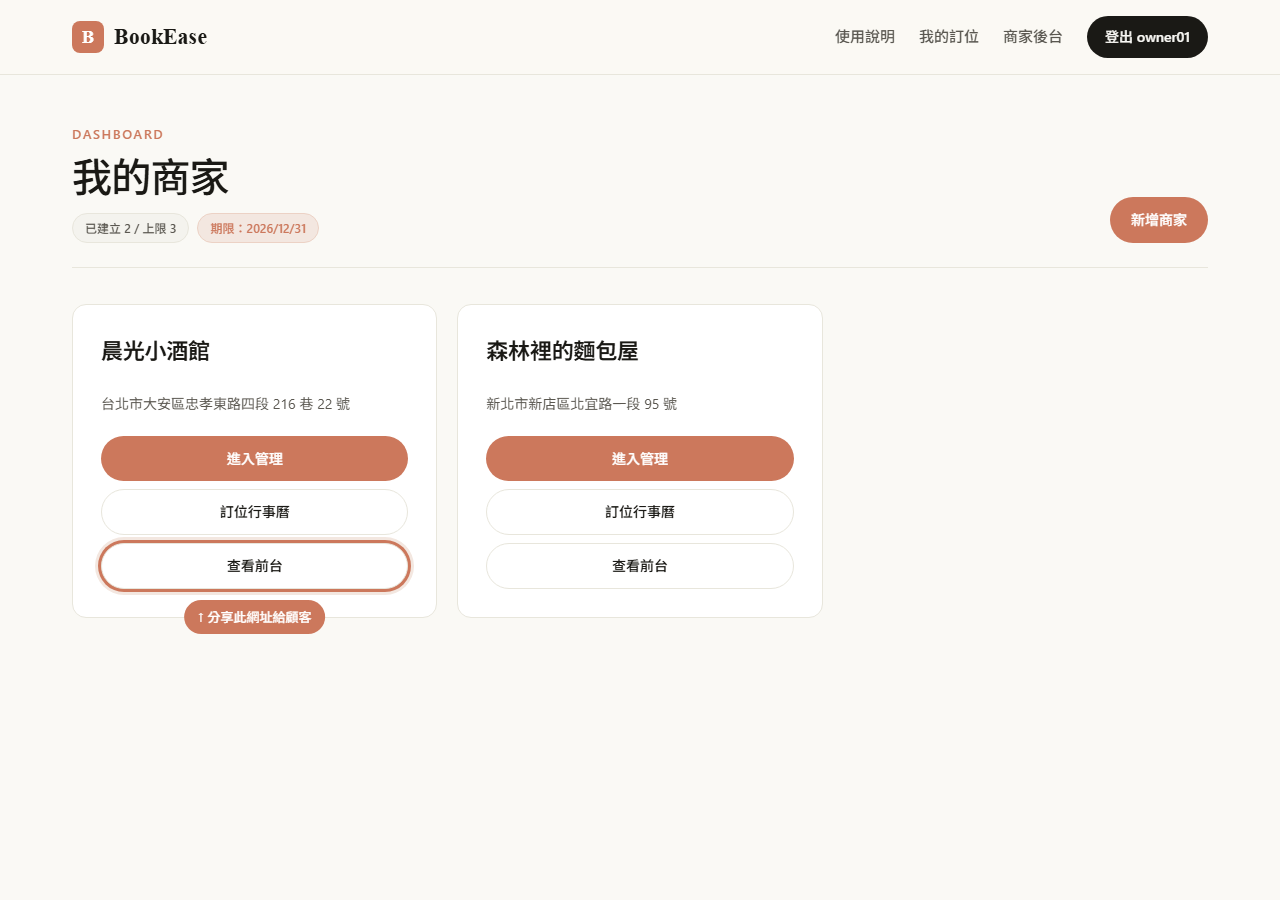Click the address 新北市新店區北宜路一段 95 號
The width and height of the screenshot is (1280, 900).
pyautogui.click(x=582, y=404)
